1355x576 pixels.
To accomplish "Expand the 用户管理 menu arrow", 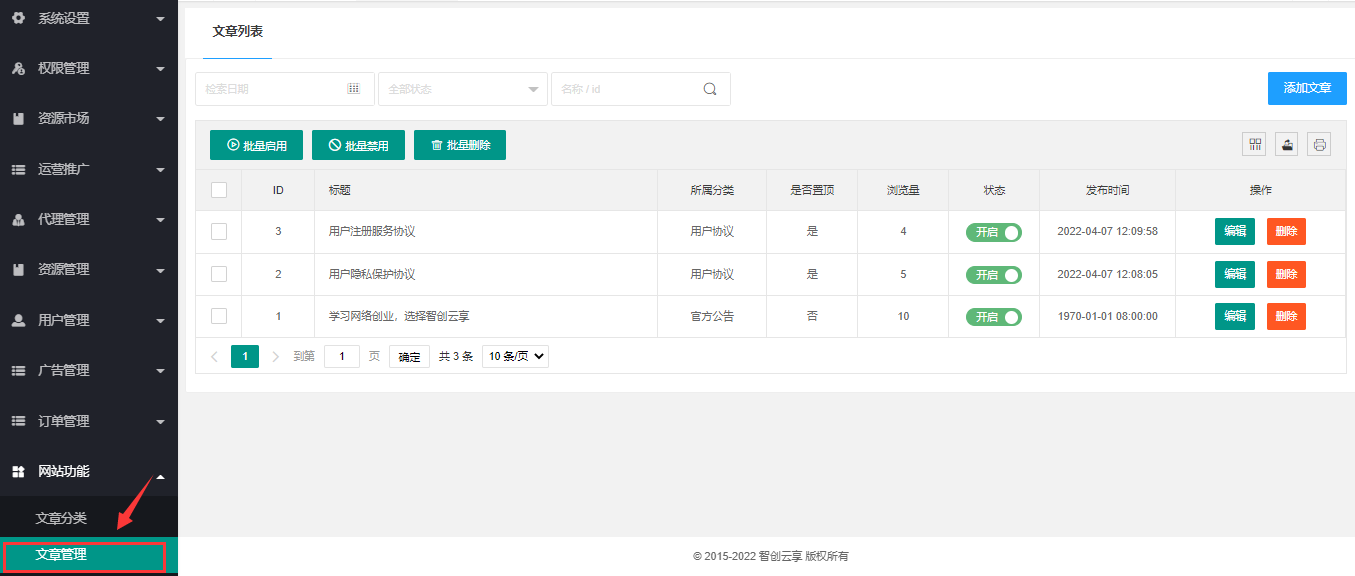I will [x=160, y=321].
